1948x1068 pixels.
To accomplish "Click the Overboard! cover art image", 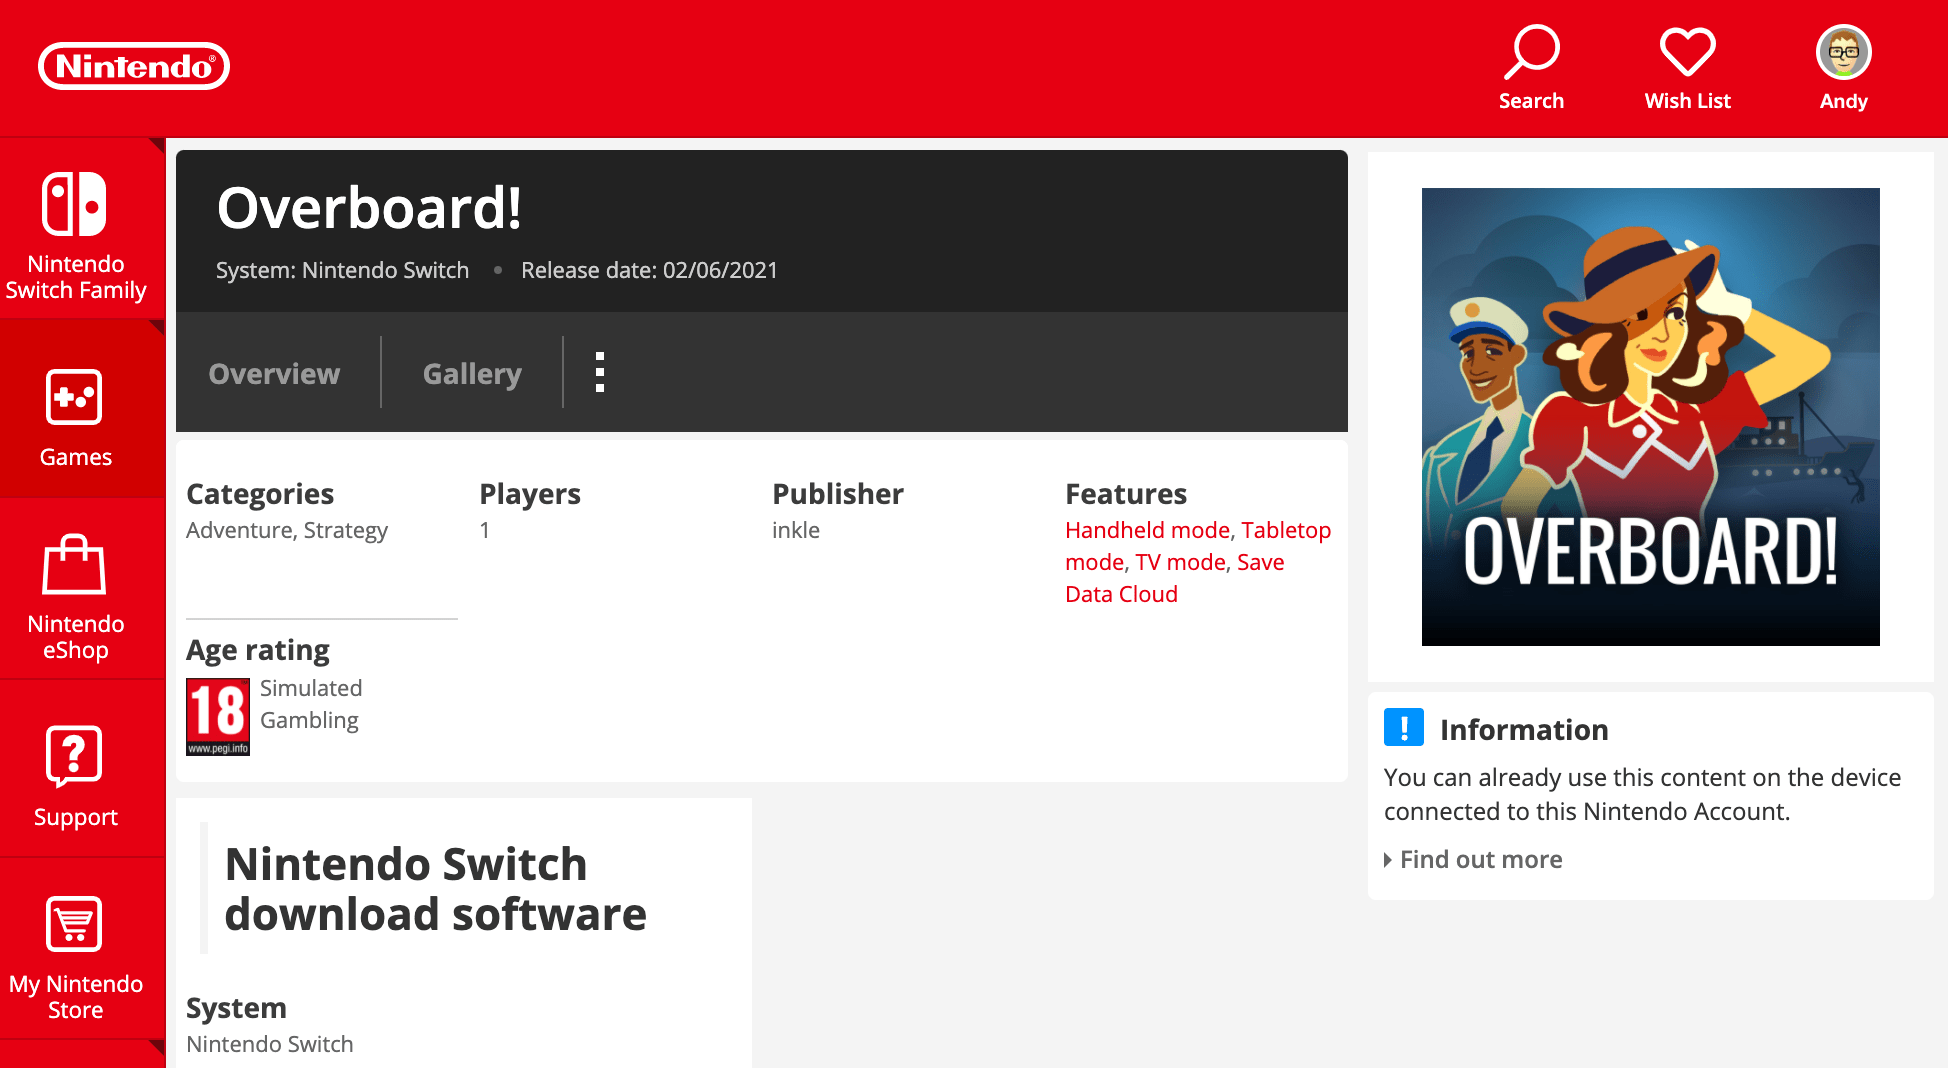I will pyautogui.click(x=1651, y=417).
